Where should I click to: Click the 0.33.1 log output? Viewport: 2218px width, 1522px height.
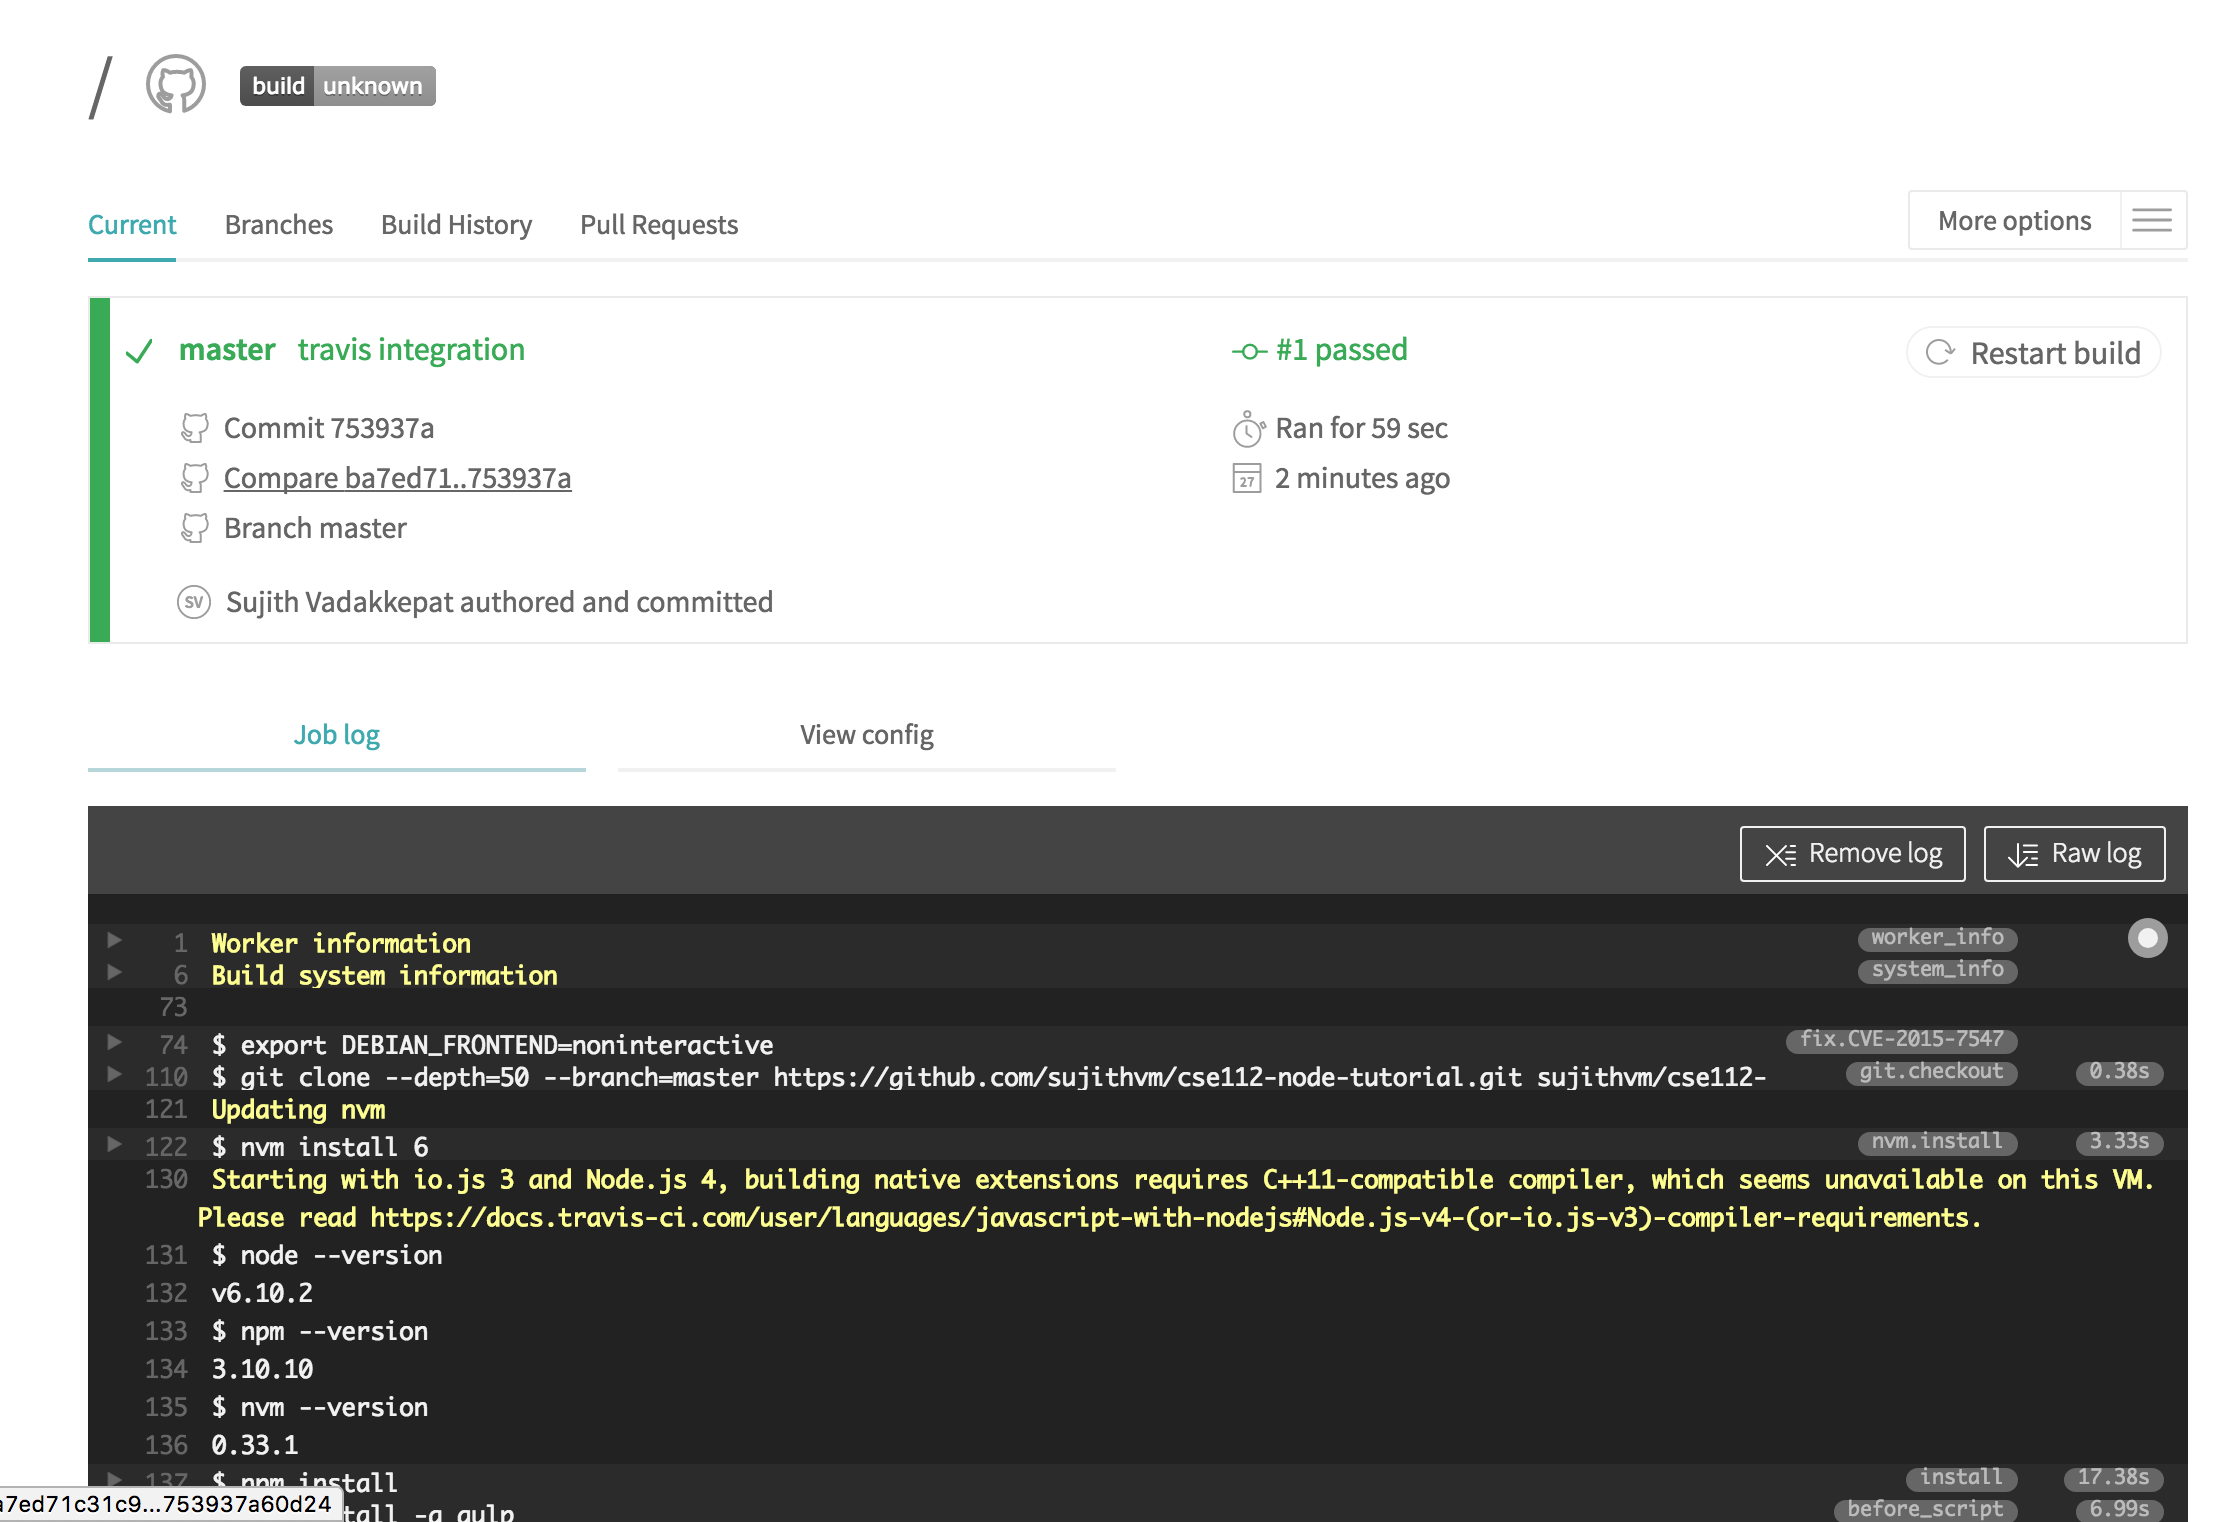(255, 1446)
